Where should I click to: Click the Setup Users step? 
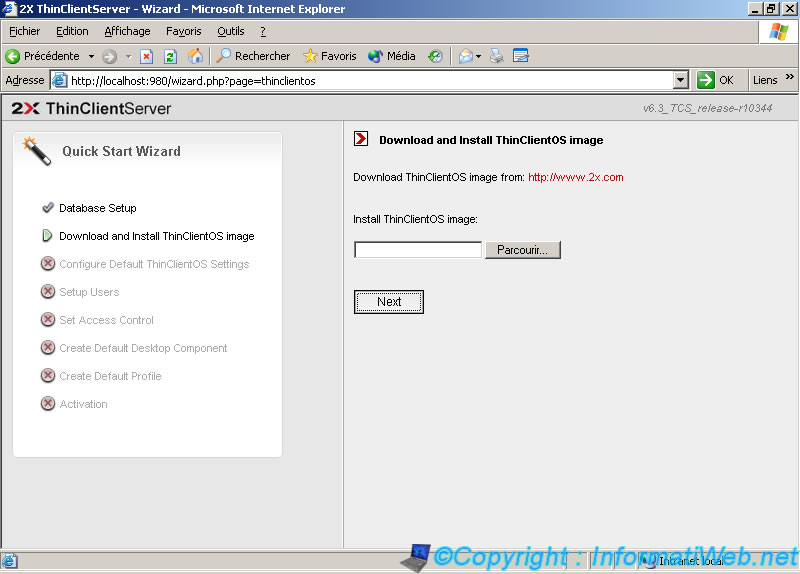pyautogui.click(x=89, y=292)
